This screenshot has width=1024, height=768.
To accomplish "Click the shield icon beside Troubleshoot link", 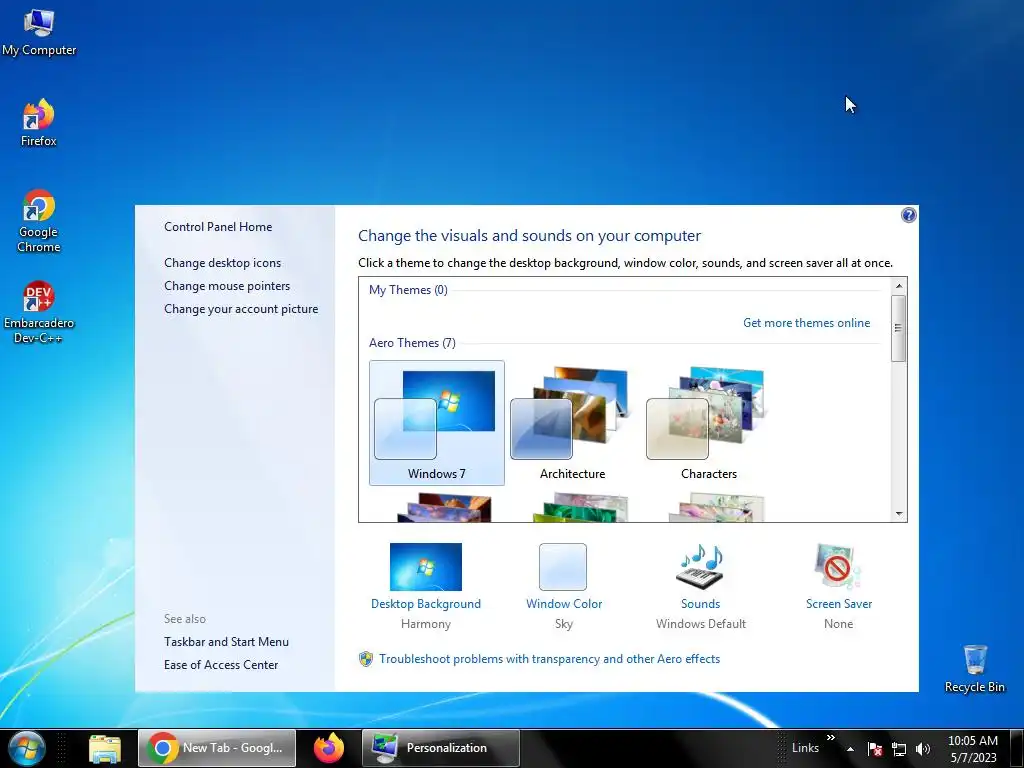I will tap(366, 658).
